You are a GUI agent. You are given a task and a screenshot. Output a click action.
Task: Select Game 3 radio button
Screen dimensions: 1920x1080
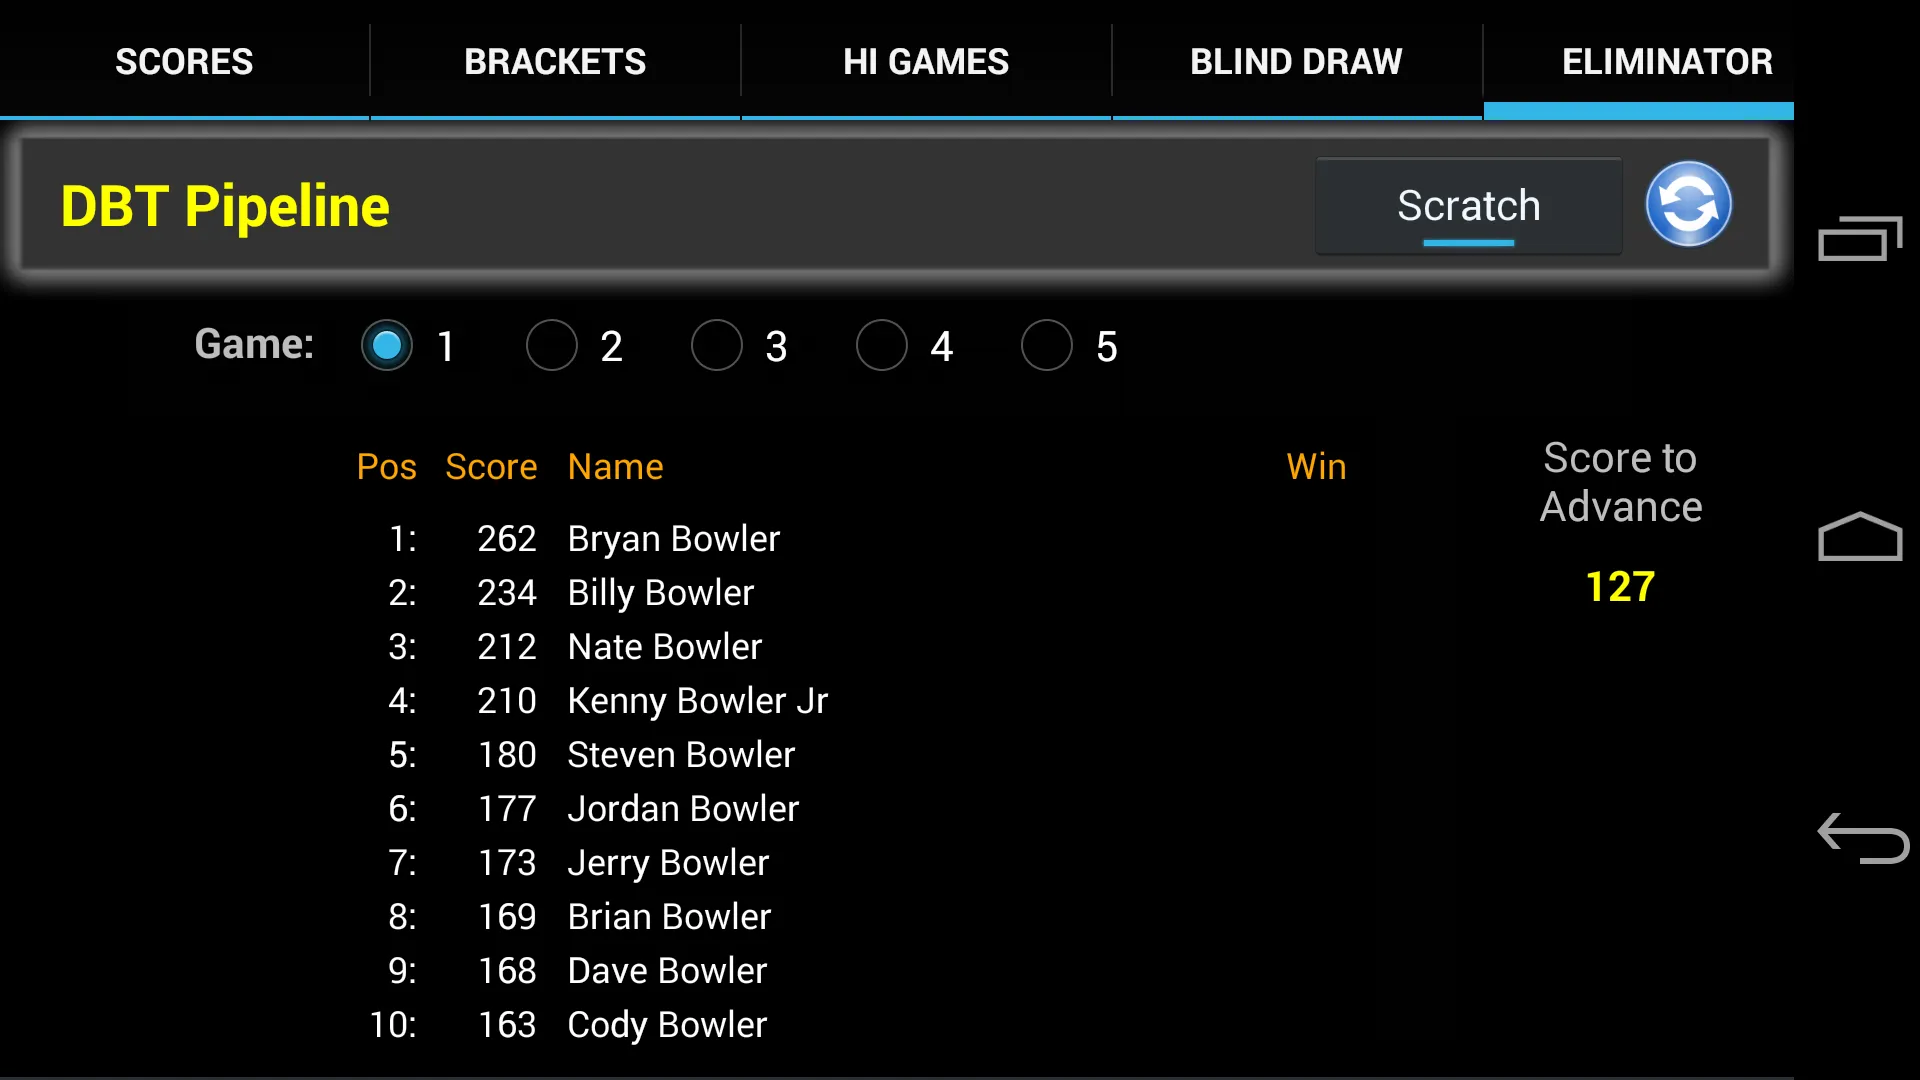[x=716, y=345]
